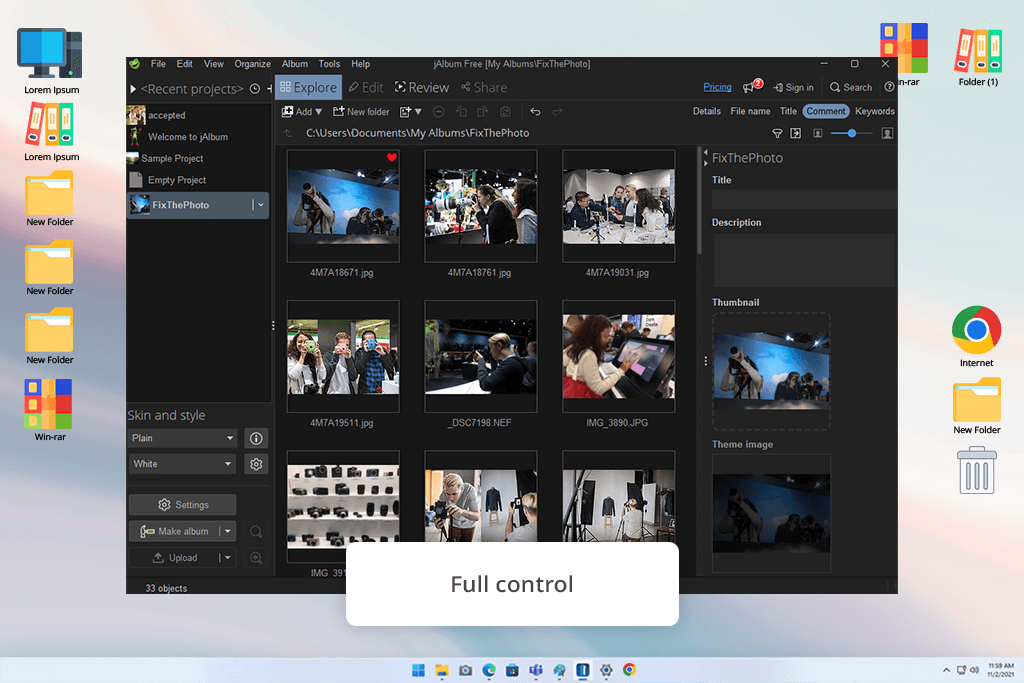Open File Explorer from taskbar

point(442,670)
